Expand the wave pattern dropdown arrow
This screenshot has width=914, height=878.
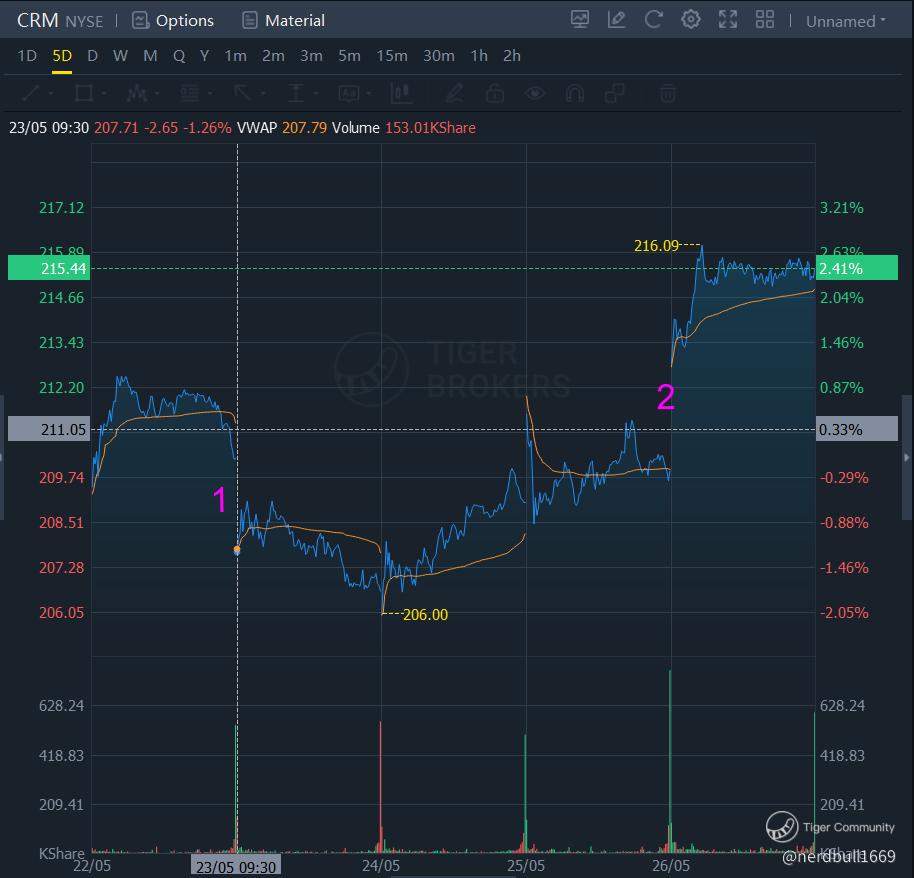(x=157, y=93)
